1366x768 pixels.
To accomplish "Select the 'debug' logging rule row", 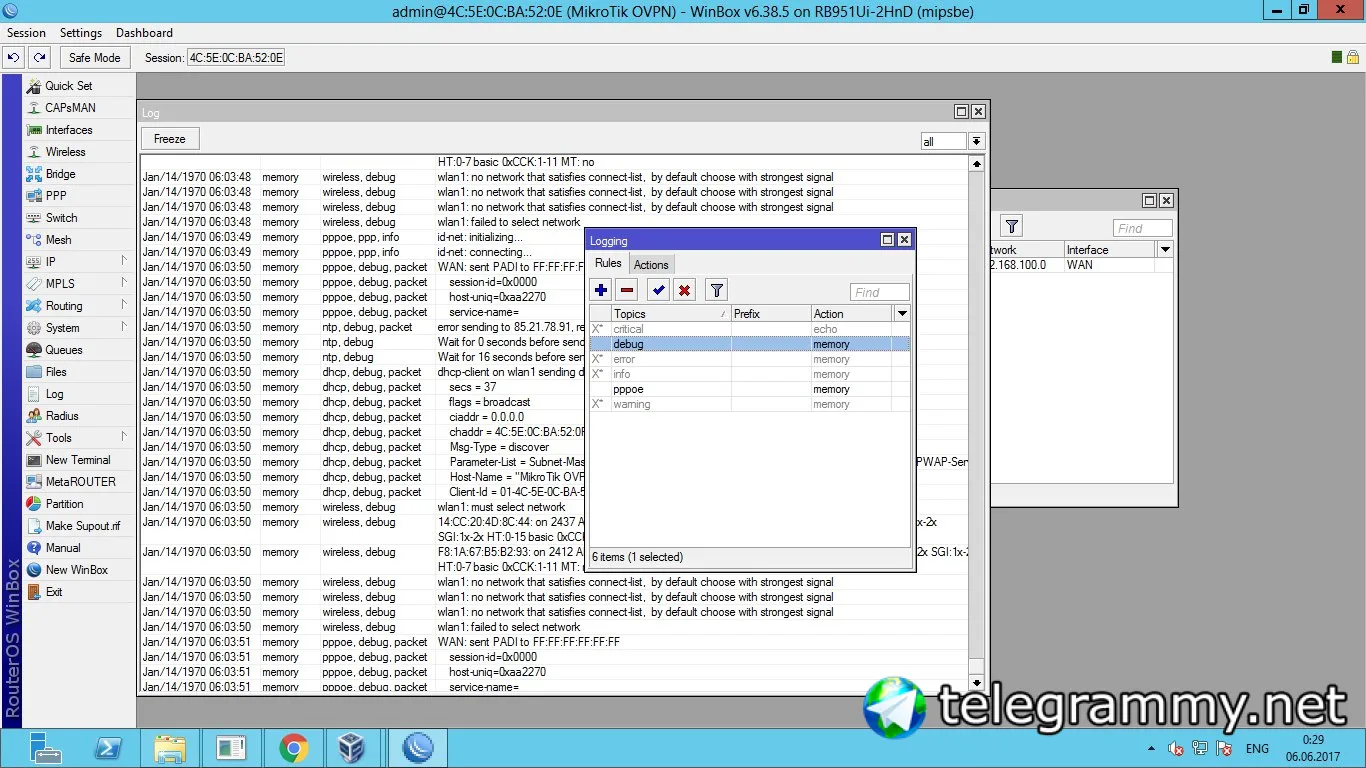I will (750, 344).
